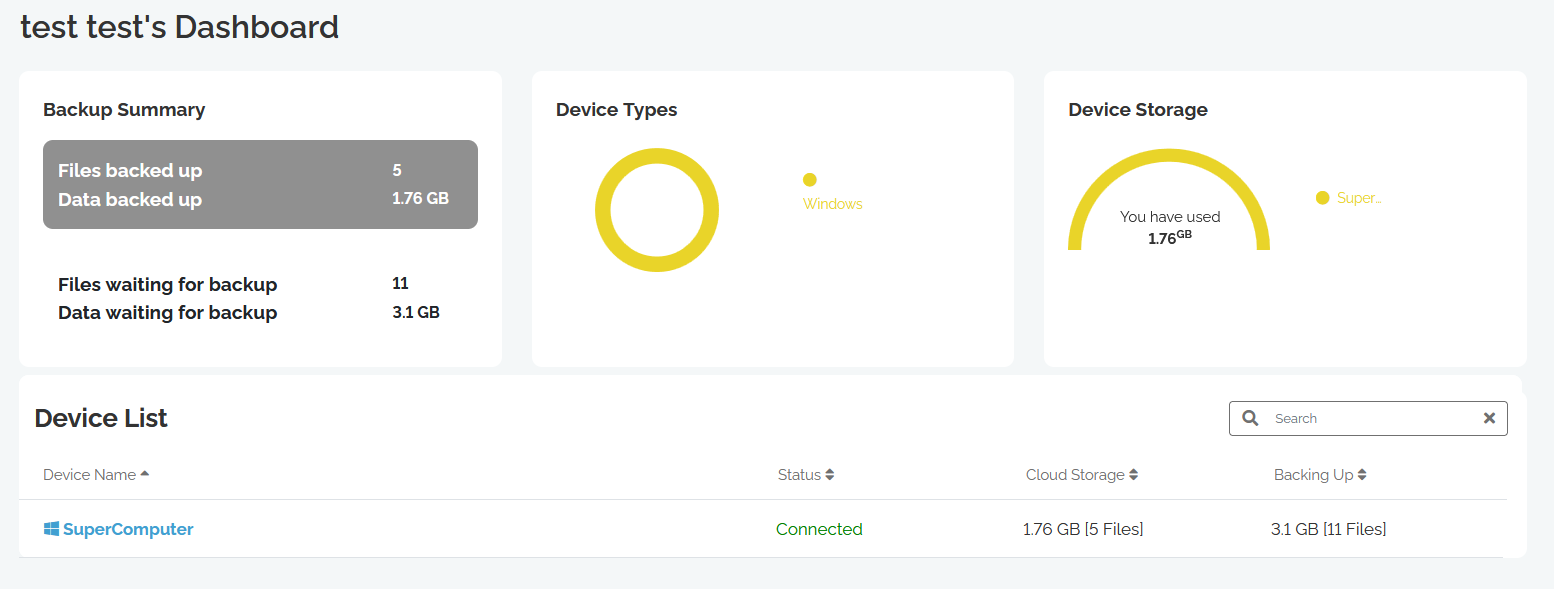Click the You have used text
Screen dimensions: 1554x589
click(x=1170, y=217)
